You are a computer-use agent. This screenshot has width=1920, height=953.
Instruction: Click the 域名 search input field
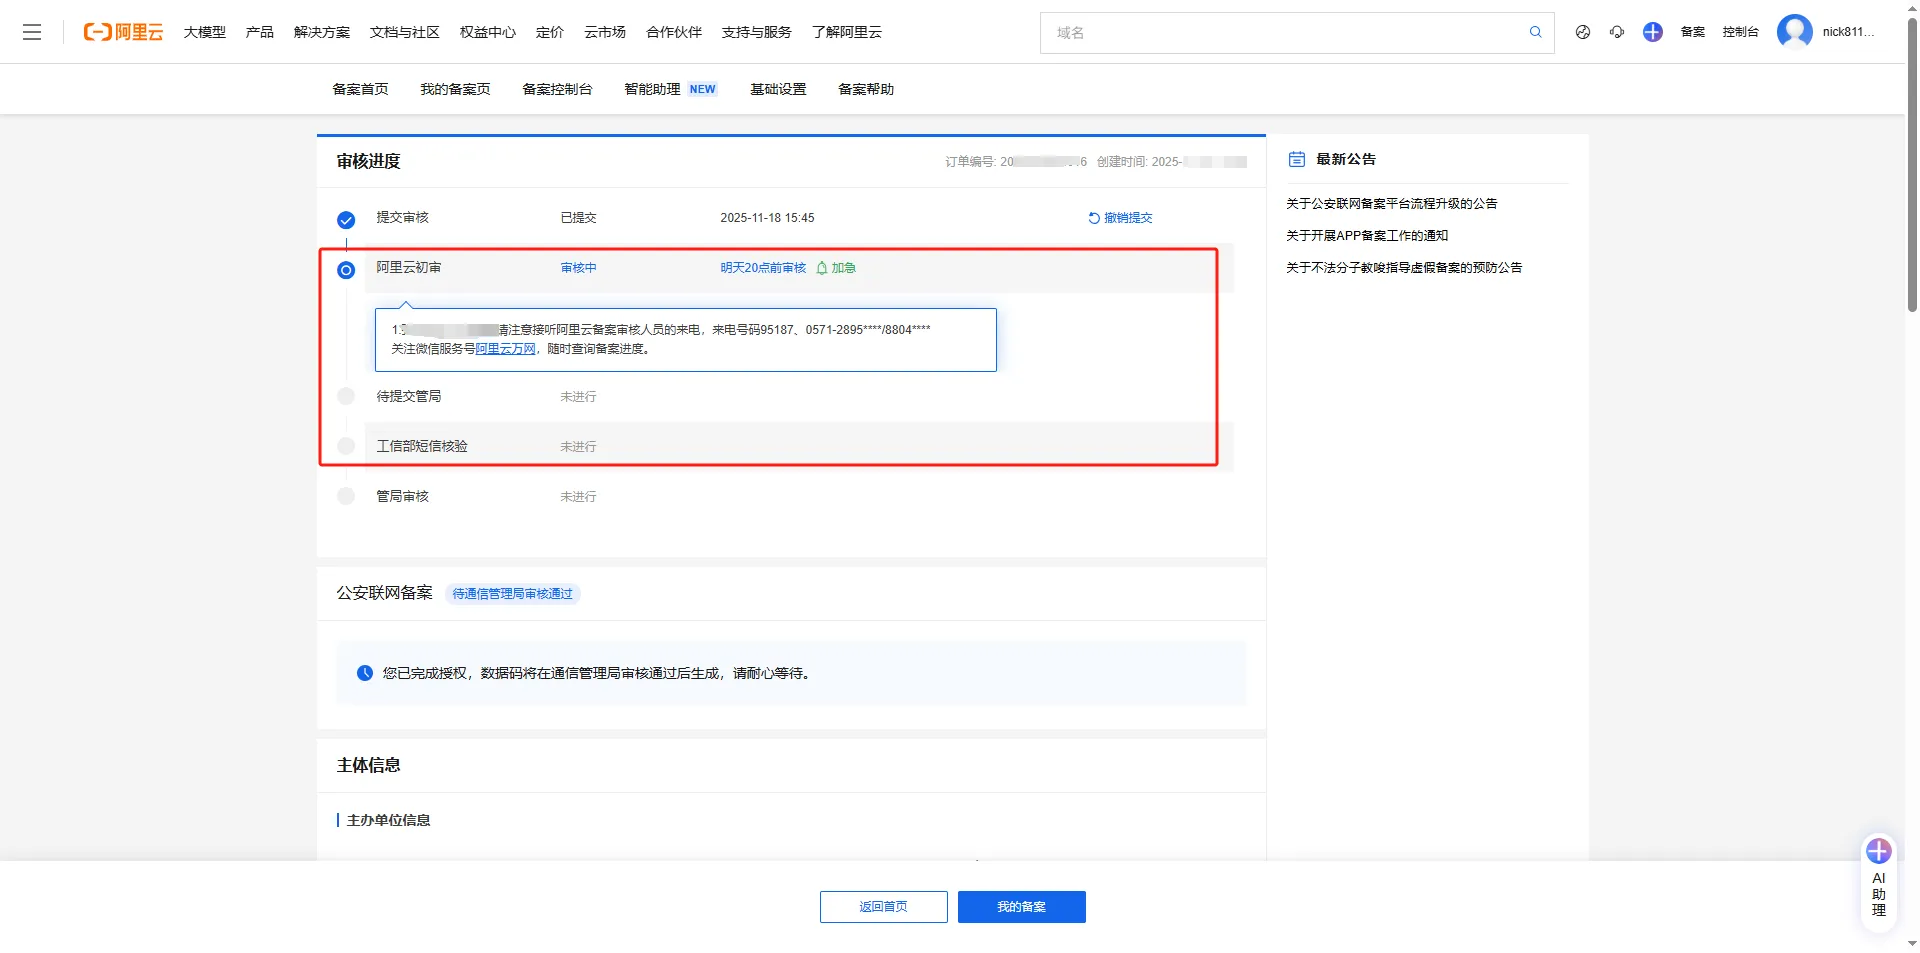pos(1280,33)
